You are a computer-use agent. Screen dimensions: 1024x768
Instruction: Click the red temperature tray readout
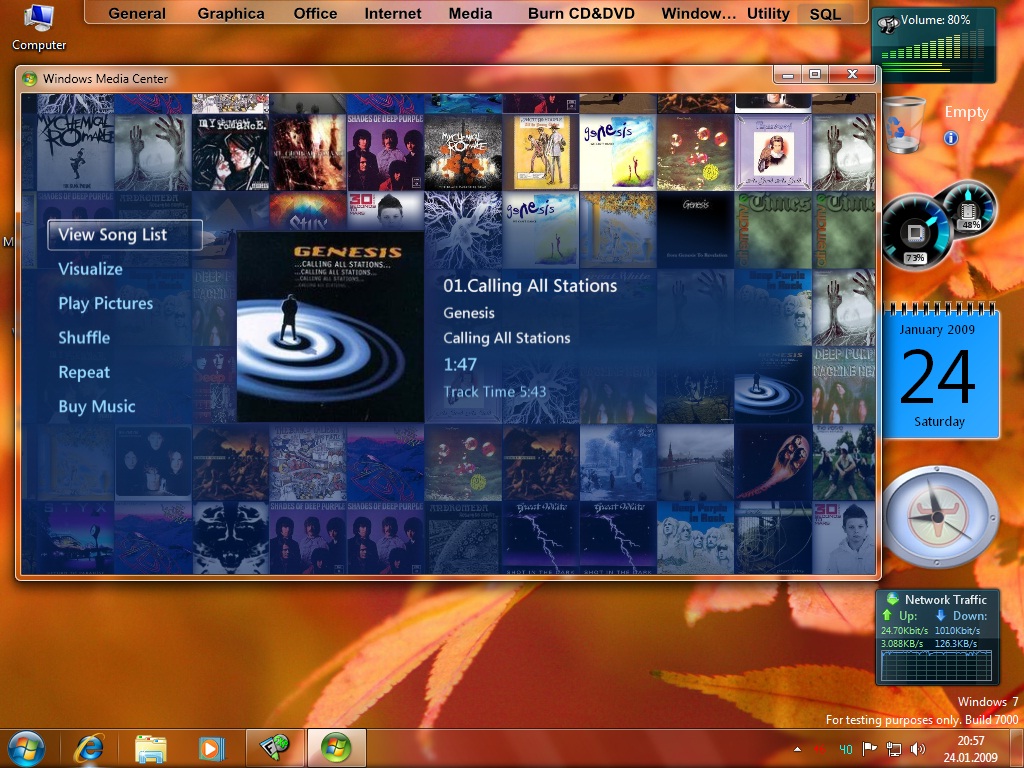(820, 749)
